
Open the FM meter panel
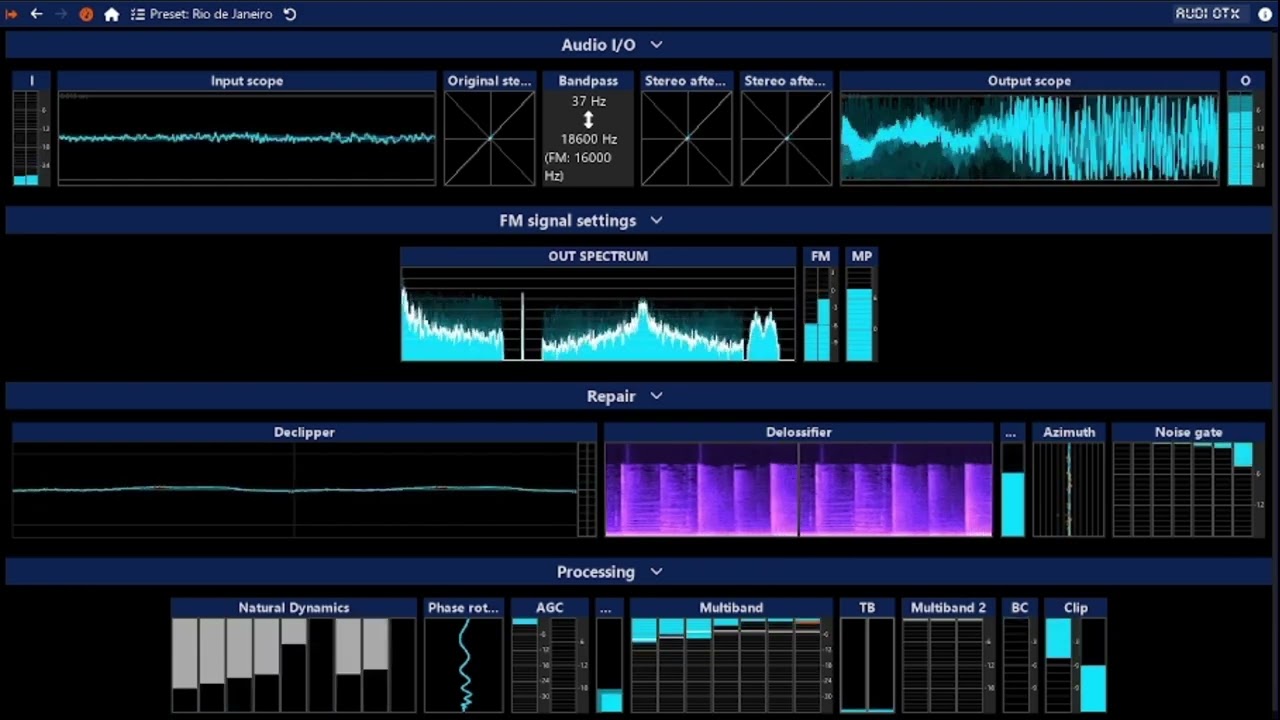[x=820, y=304]
